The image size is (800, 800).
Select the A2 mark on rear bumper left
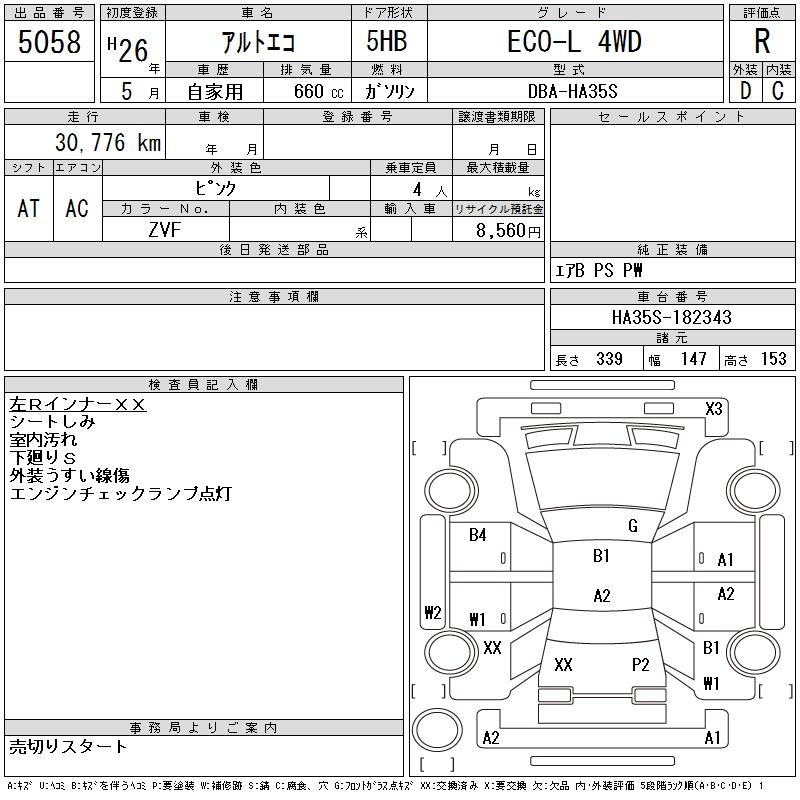[491, 738]
